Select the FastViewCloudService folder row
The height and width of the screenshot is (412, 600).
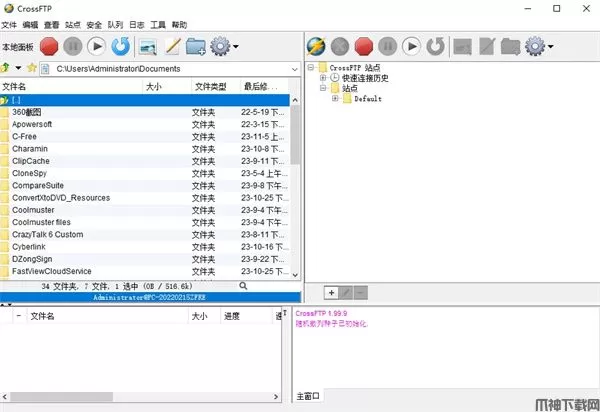click(x=145, y=271)
